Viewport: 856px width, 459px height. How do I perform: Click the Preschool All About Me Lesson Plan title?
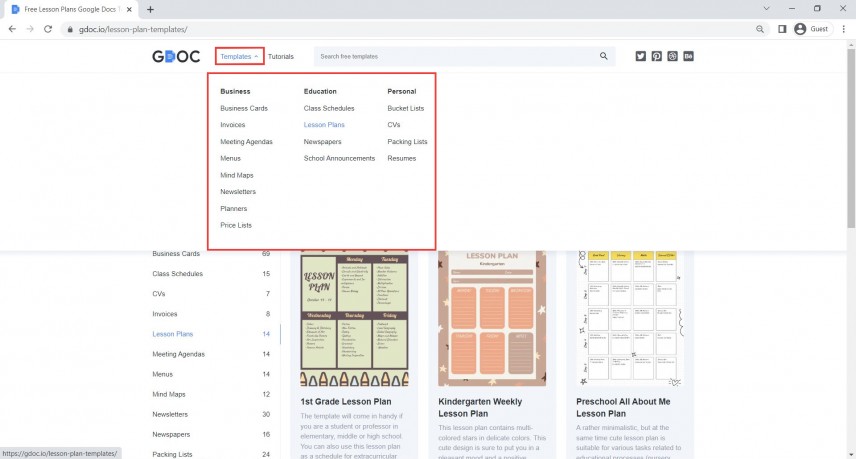(623, 408)
